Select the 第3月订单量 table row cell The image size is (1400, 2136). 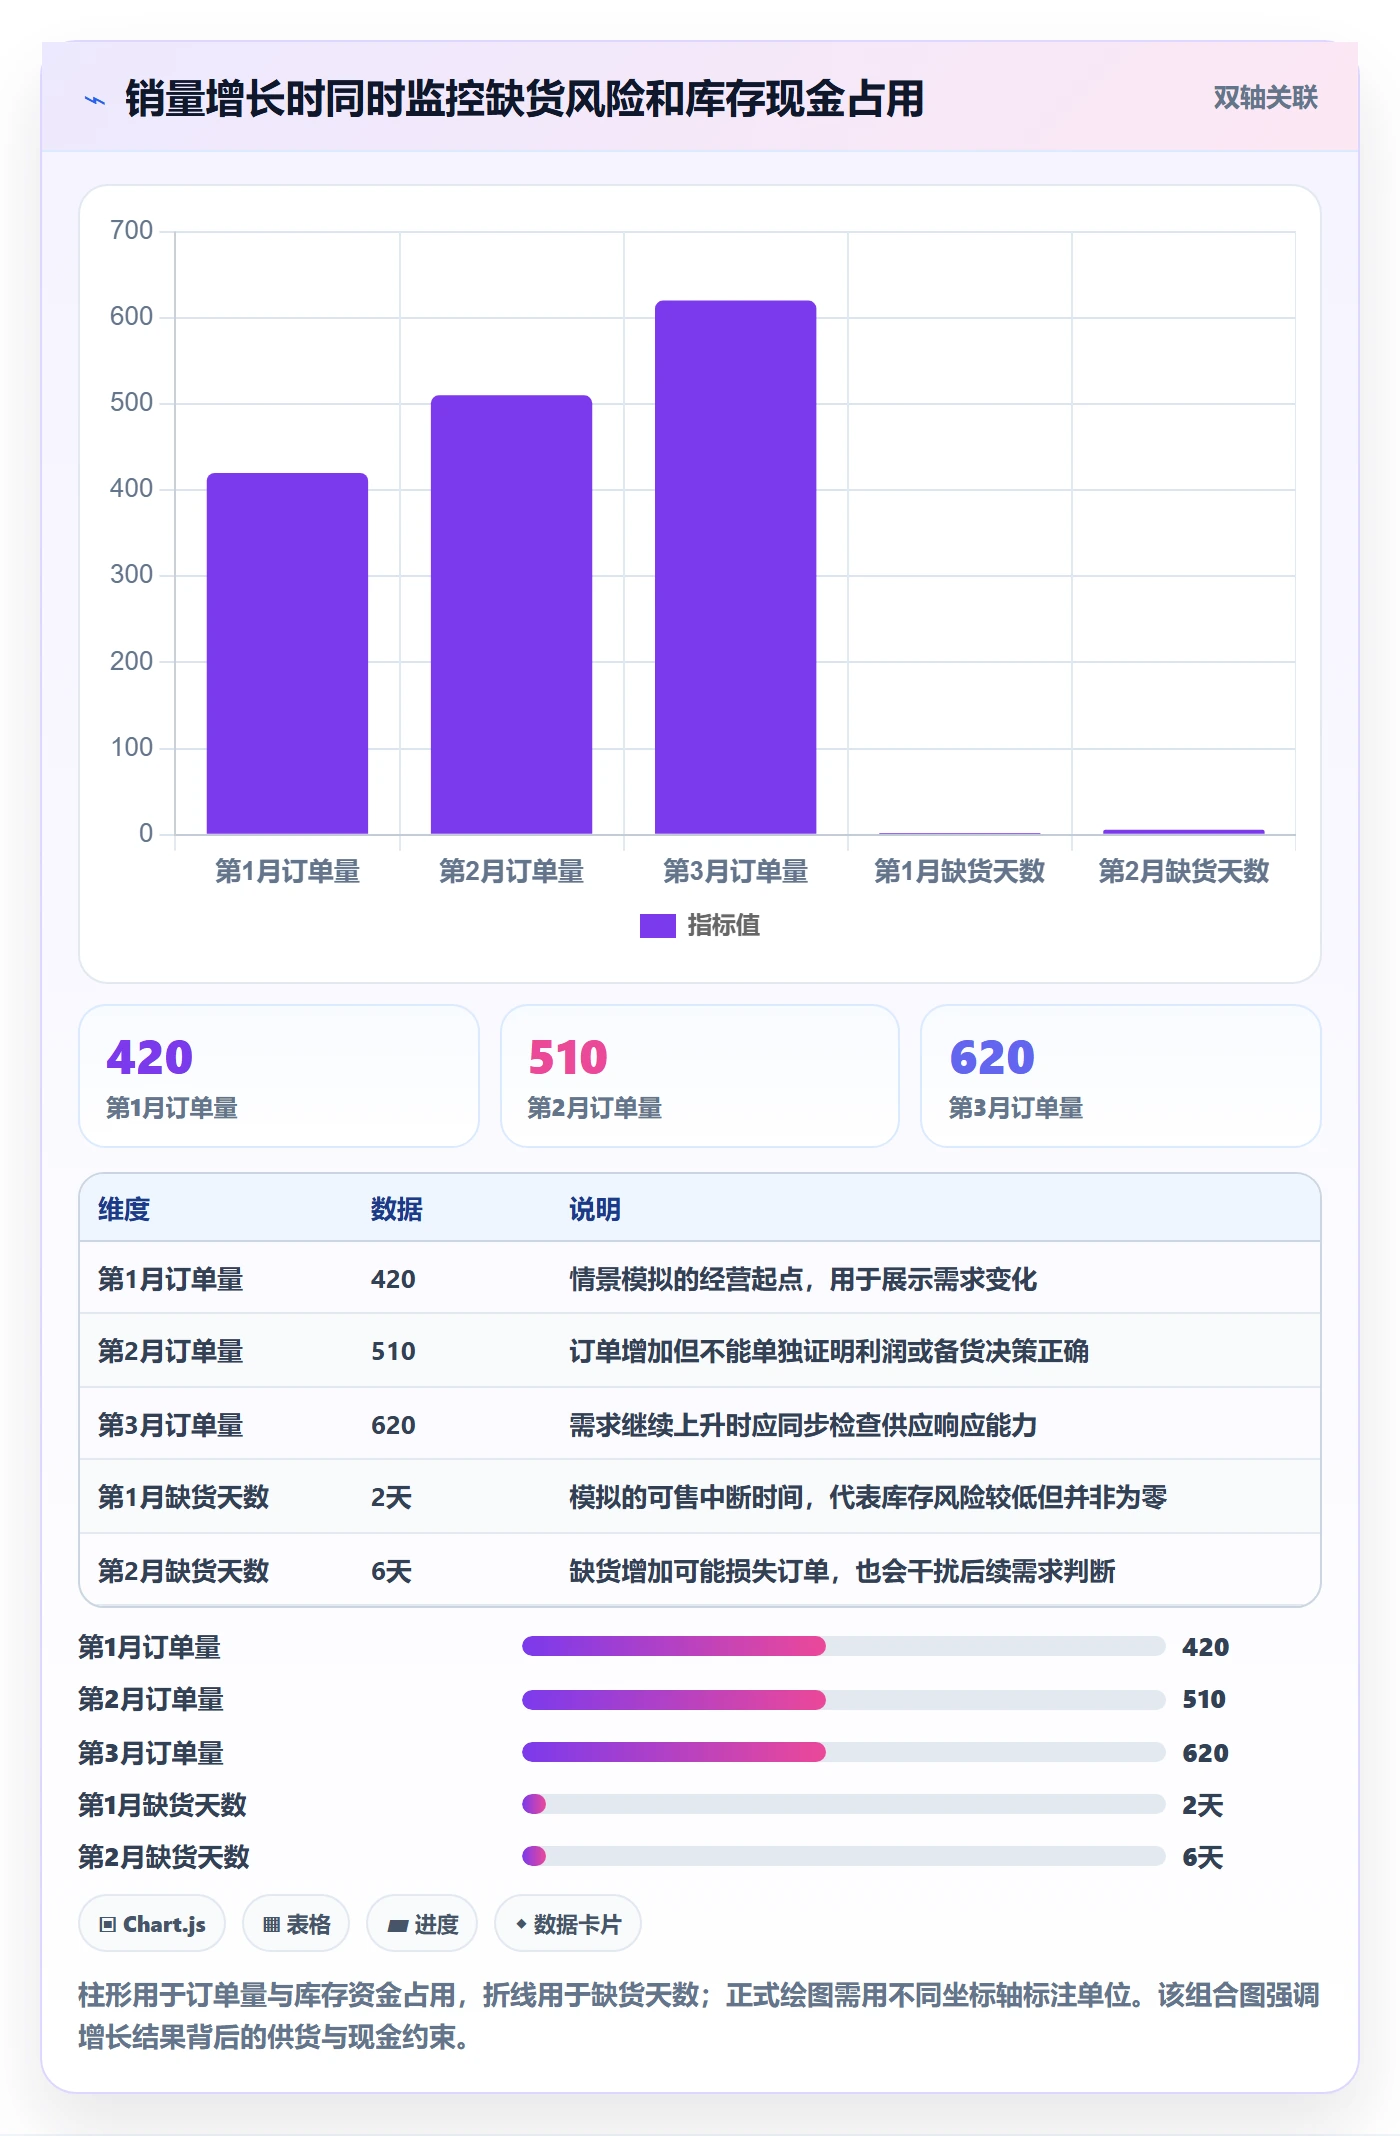170,1426
